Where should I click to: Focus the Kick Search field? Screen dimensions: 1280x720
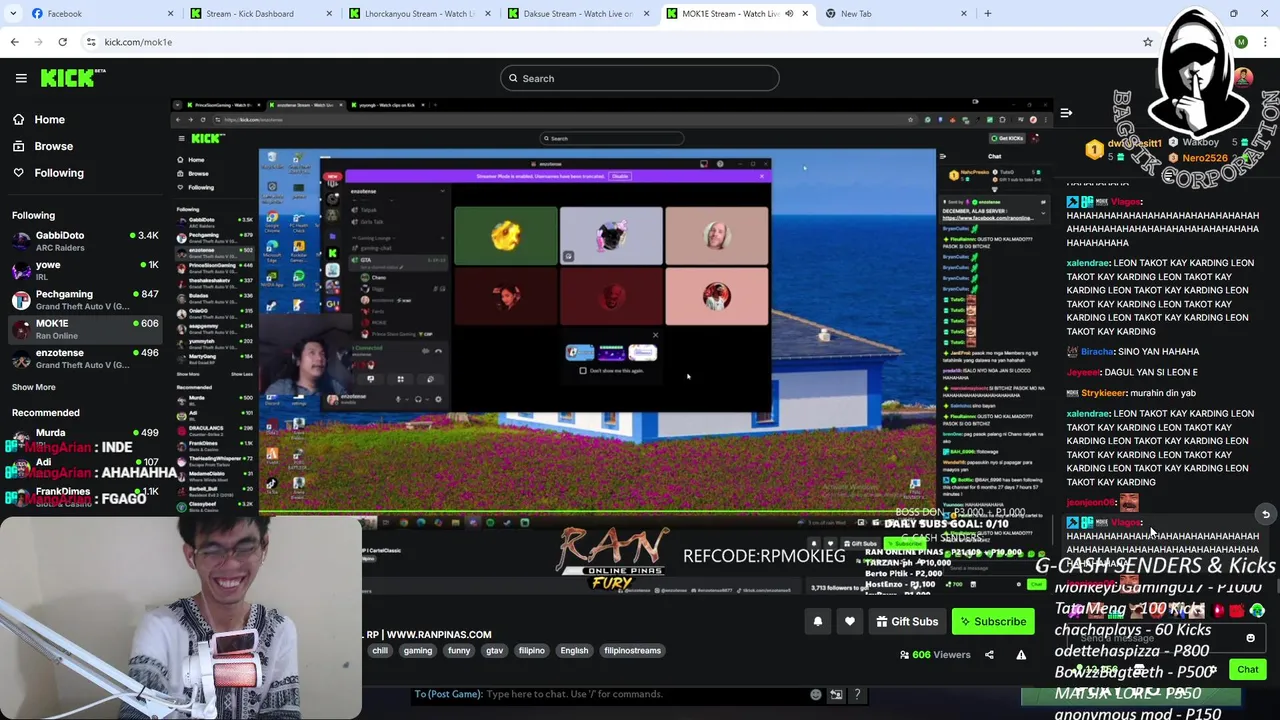(640, 78)
